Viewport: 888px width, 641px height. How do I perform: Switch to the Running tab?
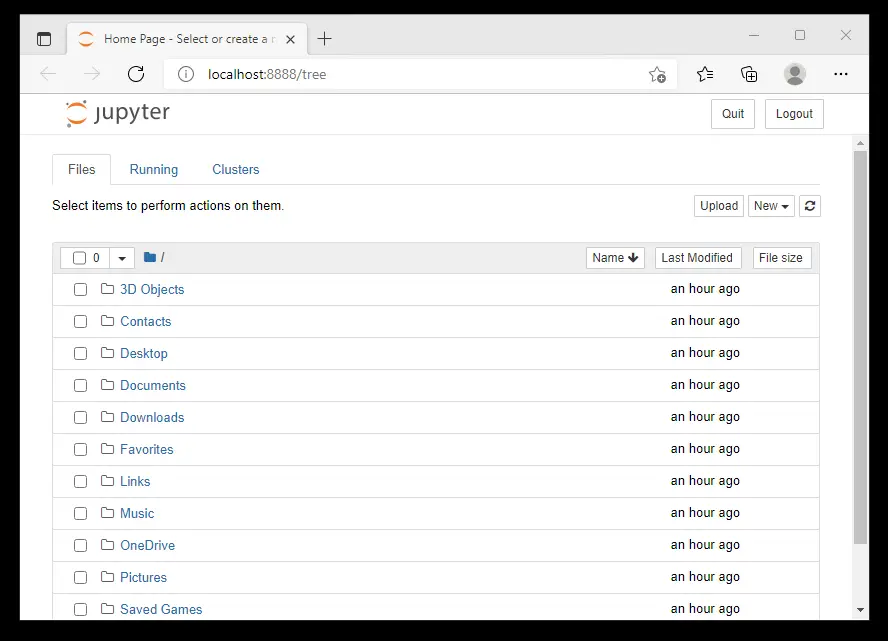(x=154, y=170)
